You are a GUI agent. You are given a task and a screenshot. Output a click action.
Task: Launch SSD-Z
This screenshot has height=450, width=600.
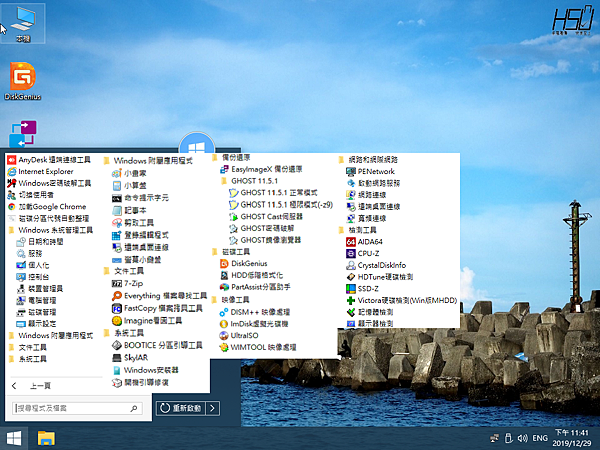pyautogui.click(x=362, y=289)
